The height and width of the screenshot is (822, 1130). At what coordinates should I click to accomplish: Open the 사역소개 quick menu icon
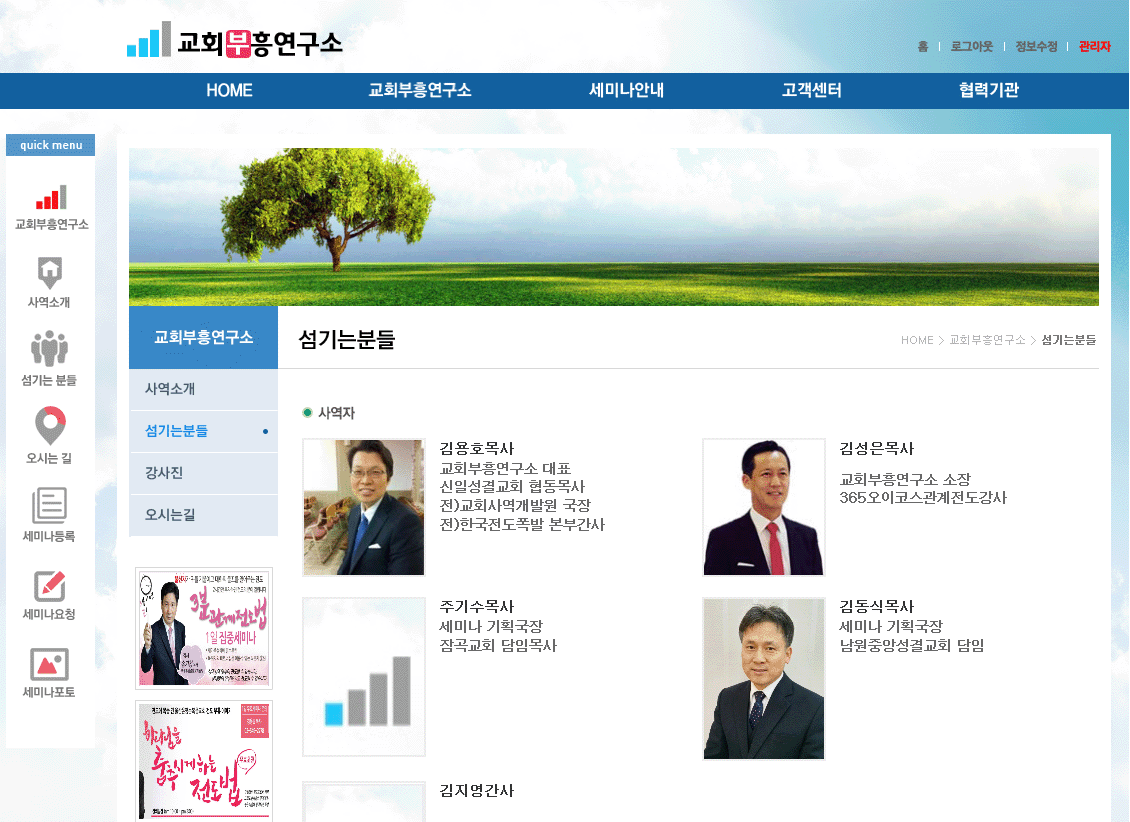50,282
